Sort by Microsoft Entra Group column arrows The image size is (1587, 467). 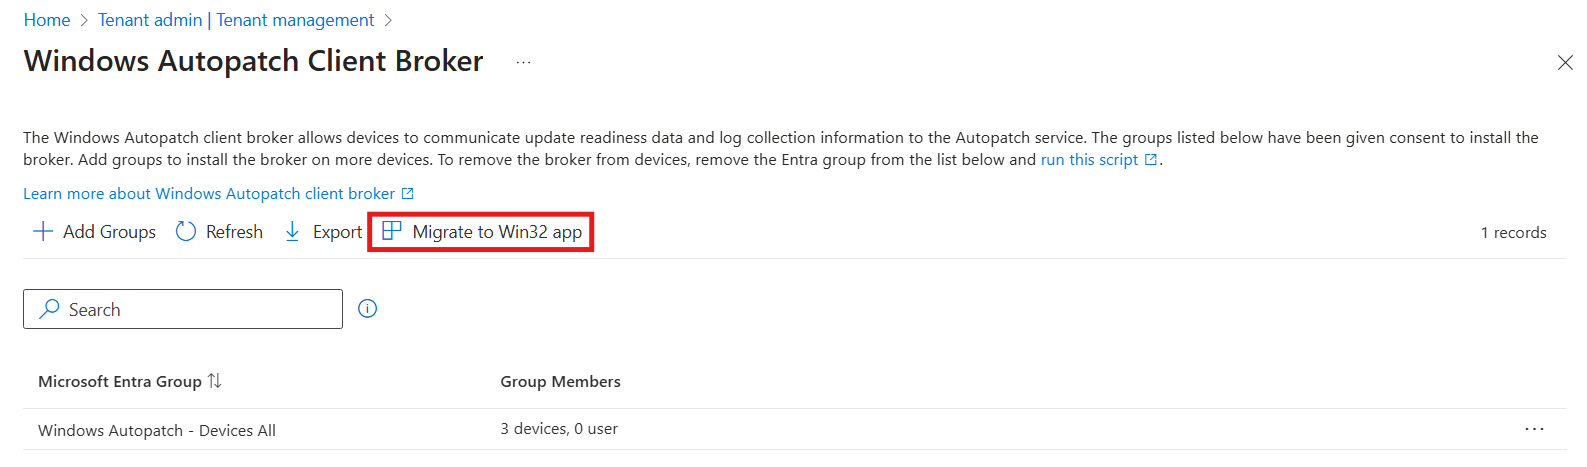coord(215,381)
